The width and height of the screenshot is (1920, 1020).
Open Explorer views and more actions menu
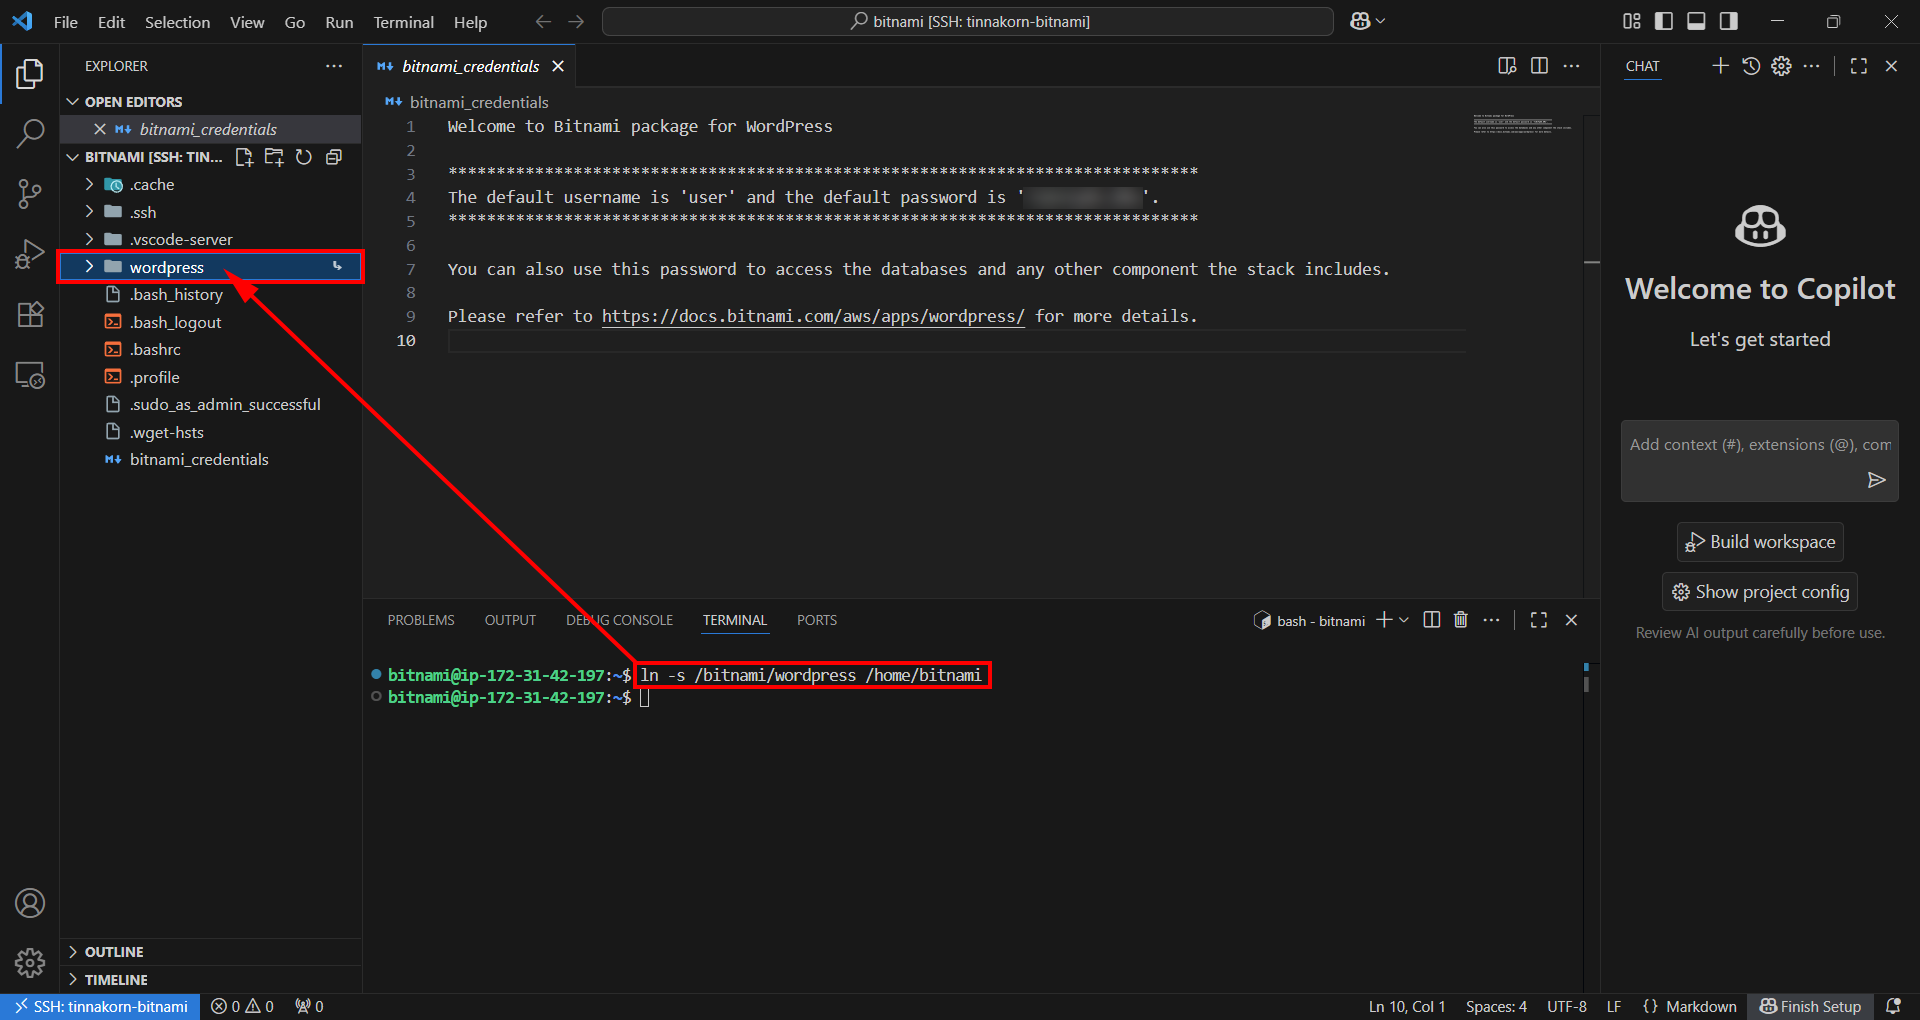click(334, 66)
